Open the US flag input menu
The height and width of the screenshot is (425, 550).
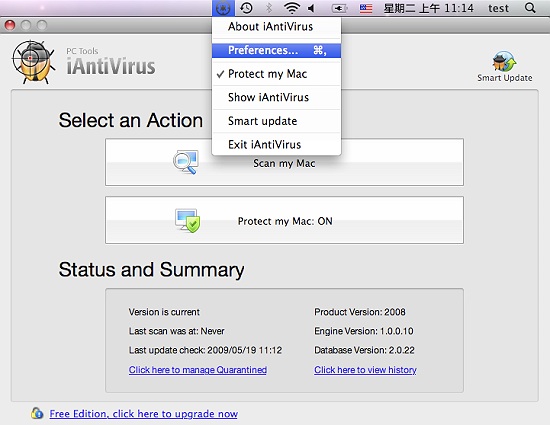366,8
